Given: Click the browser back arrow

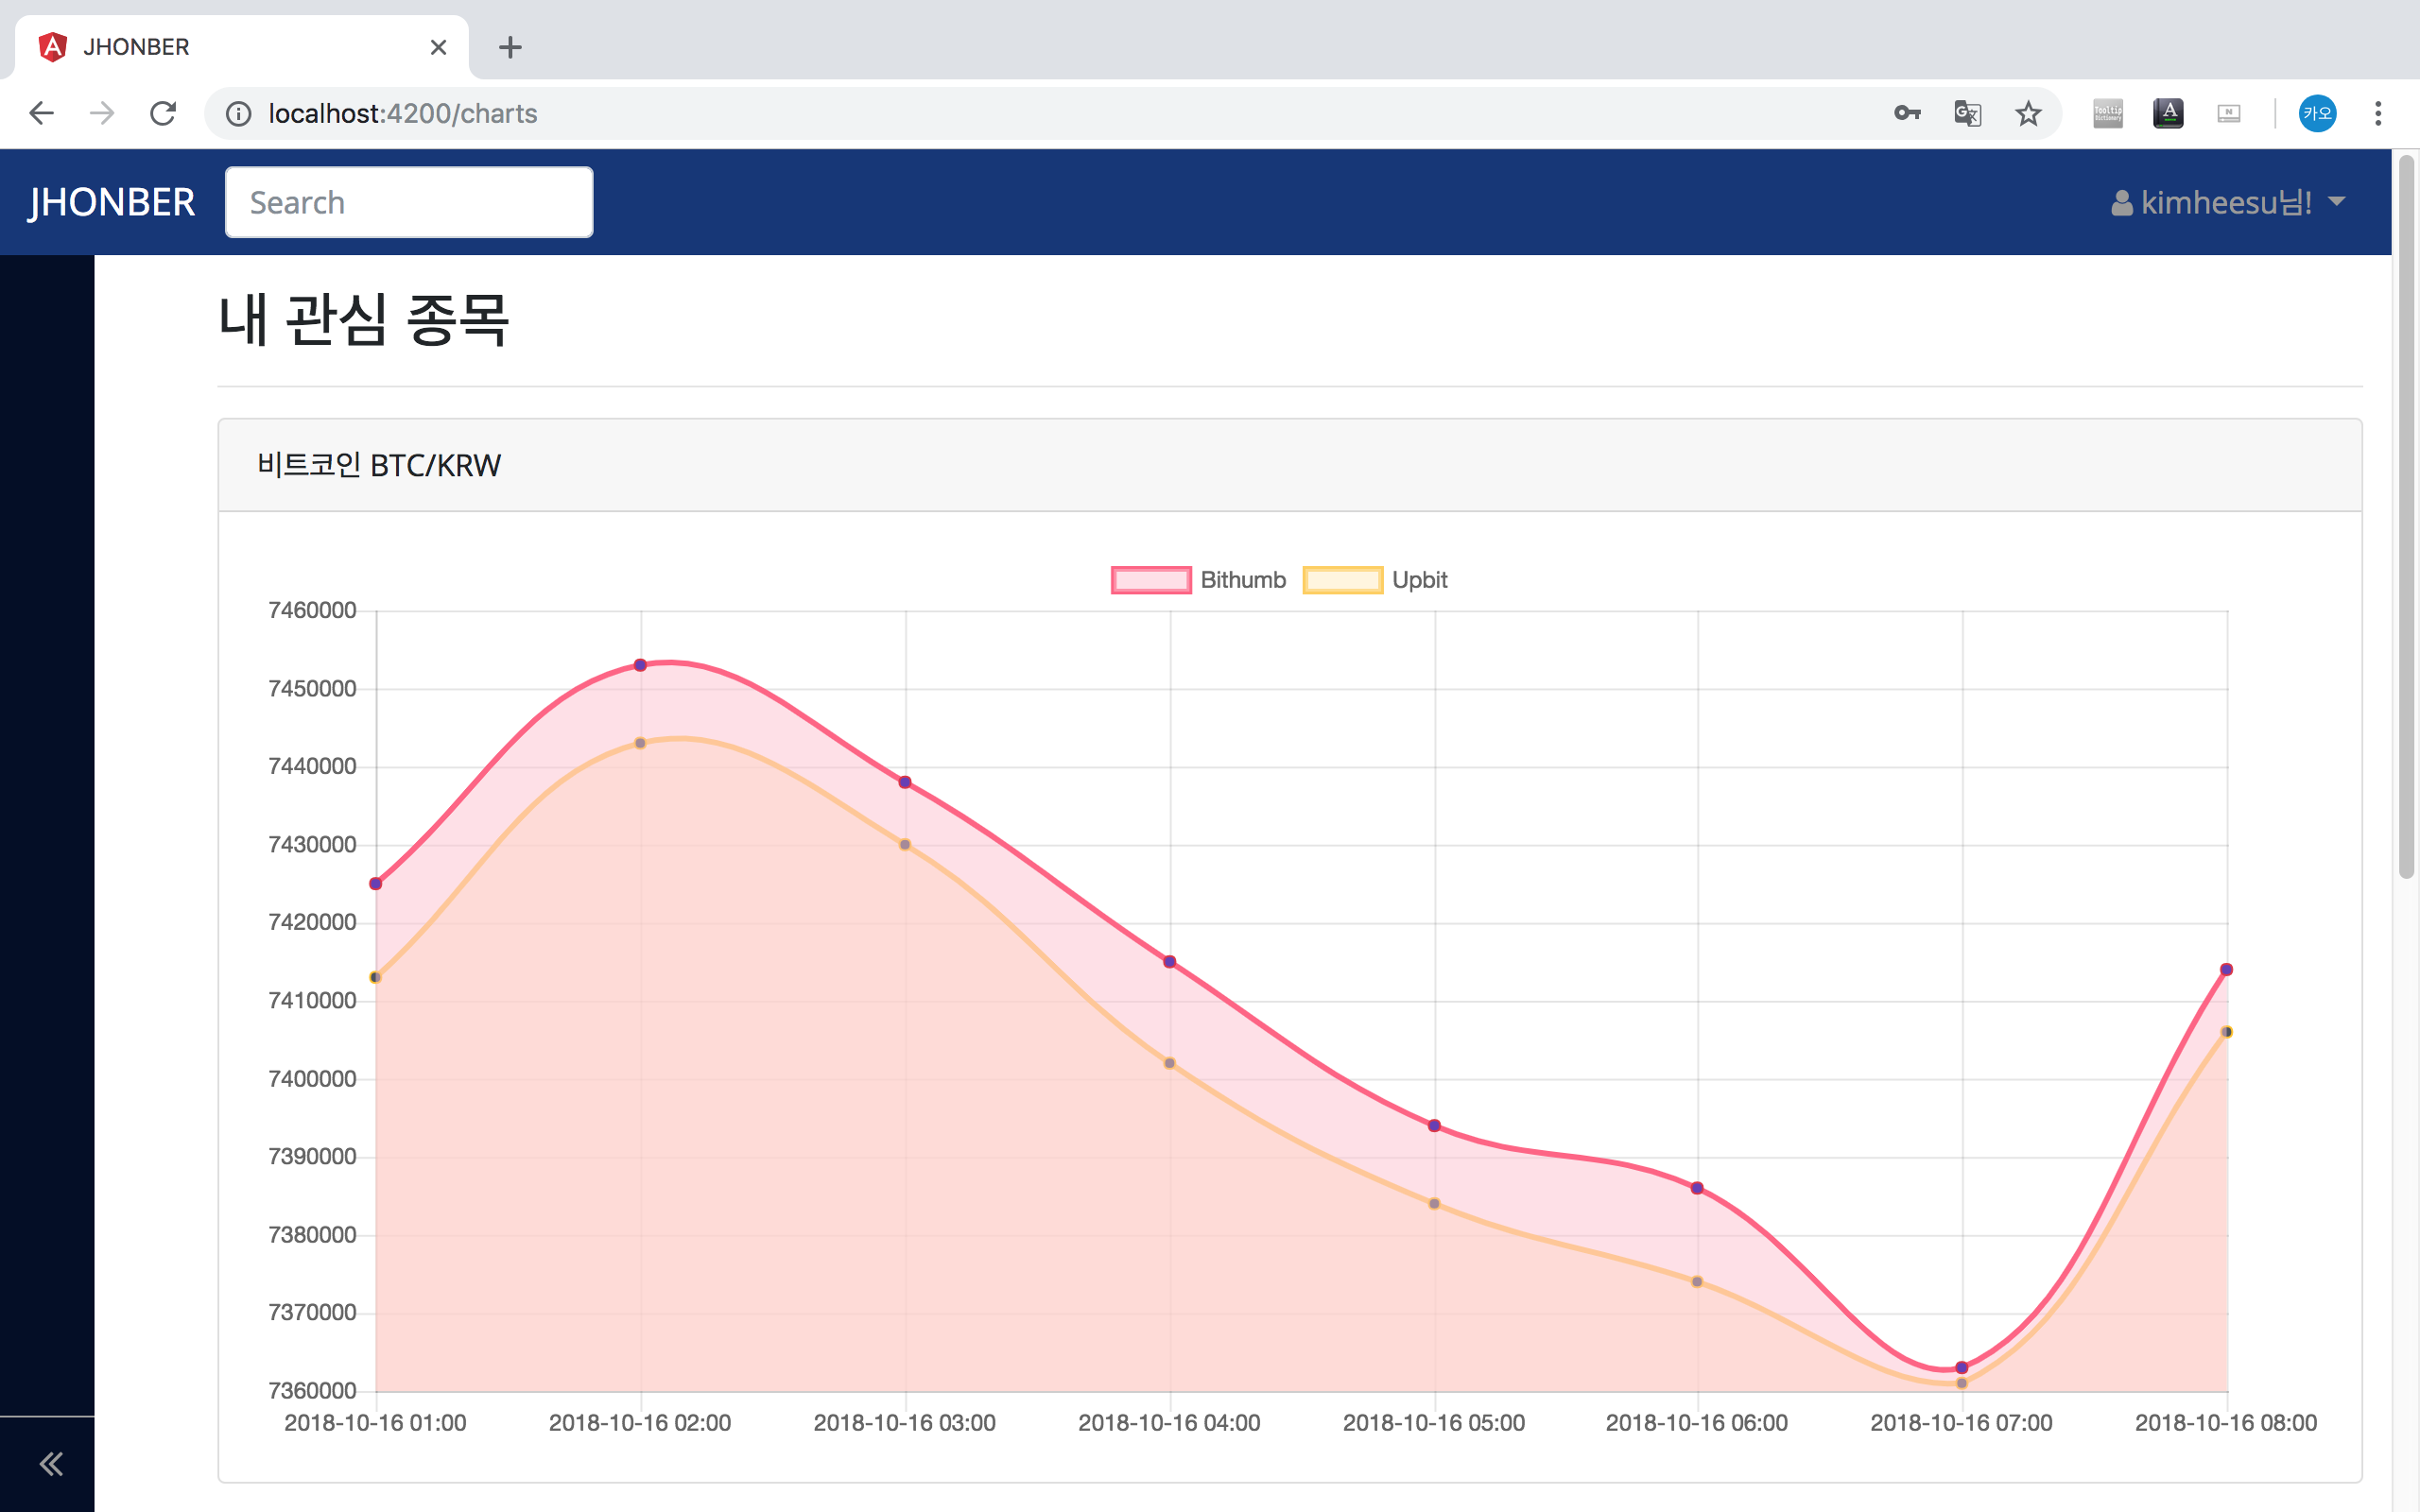Looking at the screenshot, I should (x=41, y=113).
